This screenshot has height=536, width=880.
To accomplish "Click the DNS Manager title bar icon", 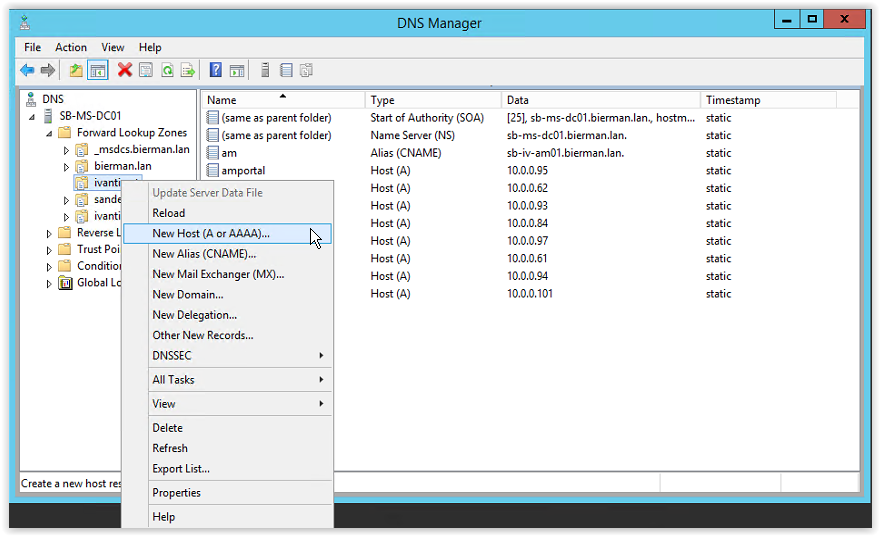I will pos(25,22).
